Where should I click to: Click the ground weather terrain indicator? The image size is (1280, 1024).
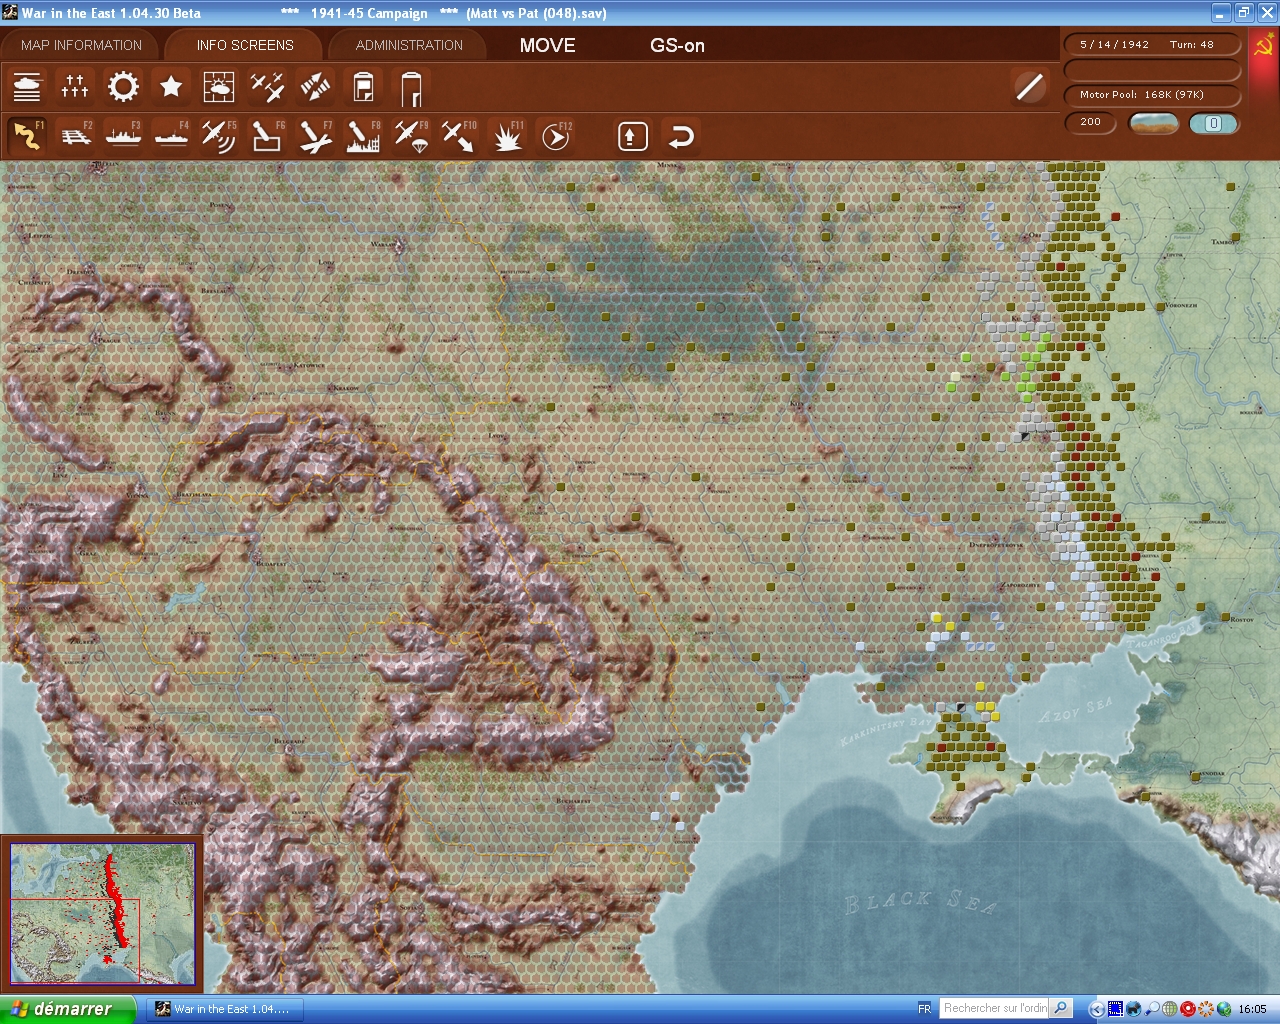(1153, 123)
